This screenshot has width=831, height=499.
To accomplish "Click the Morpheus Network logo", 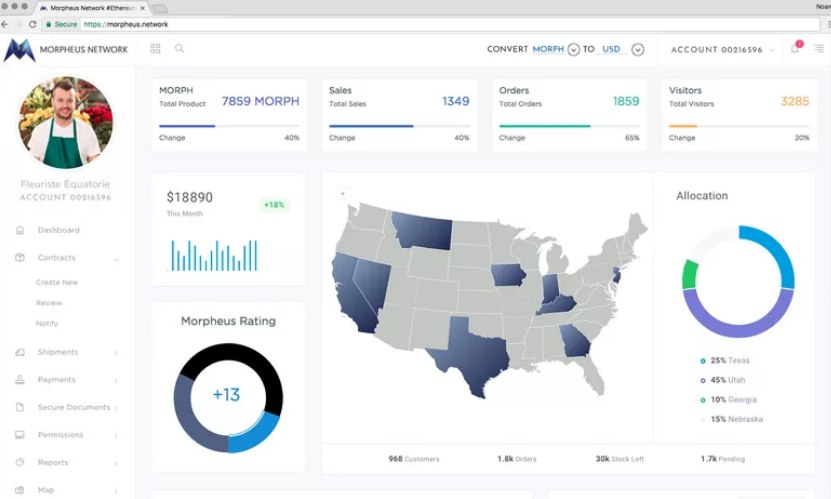I will 20,49.
